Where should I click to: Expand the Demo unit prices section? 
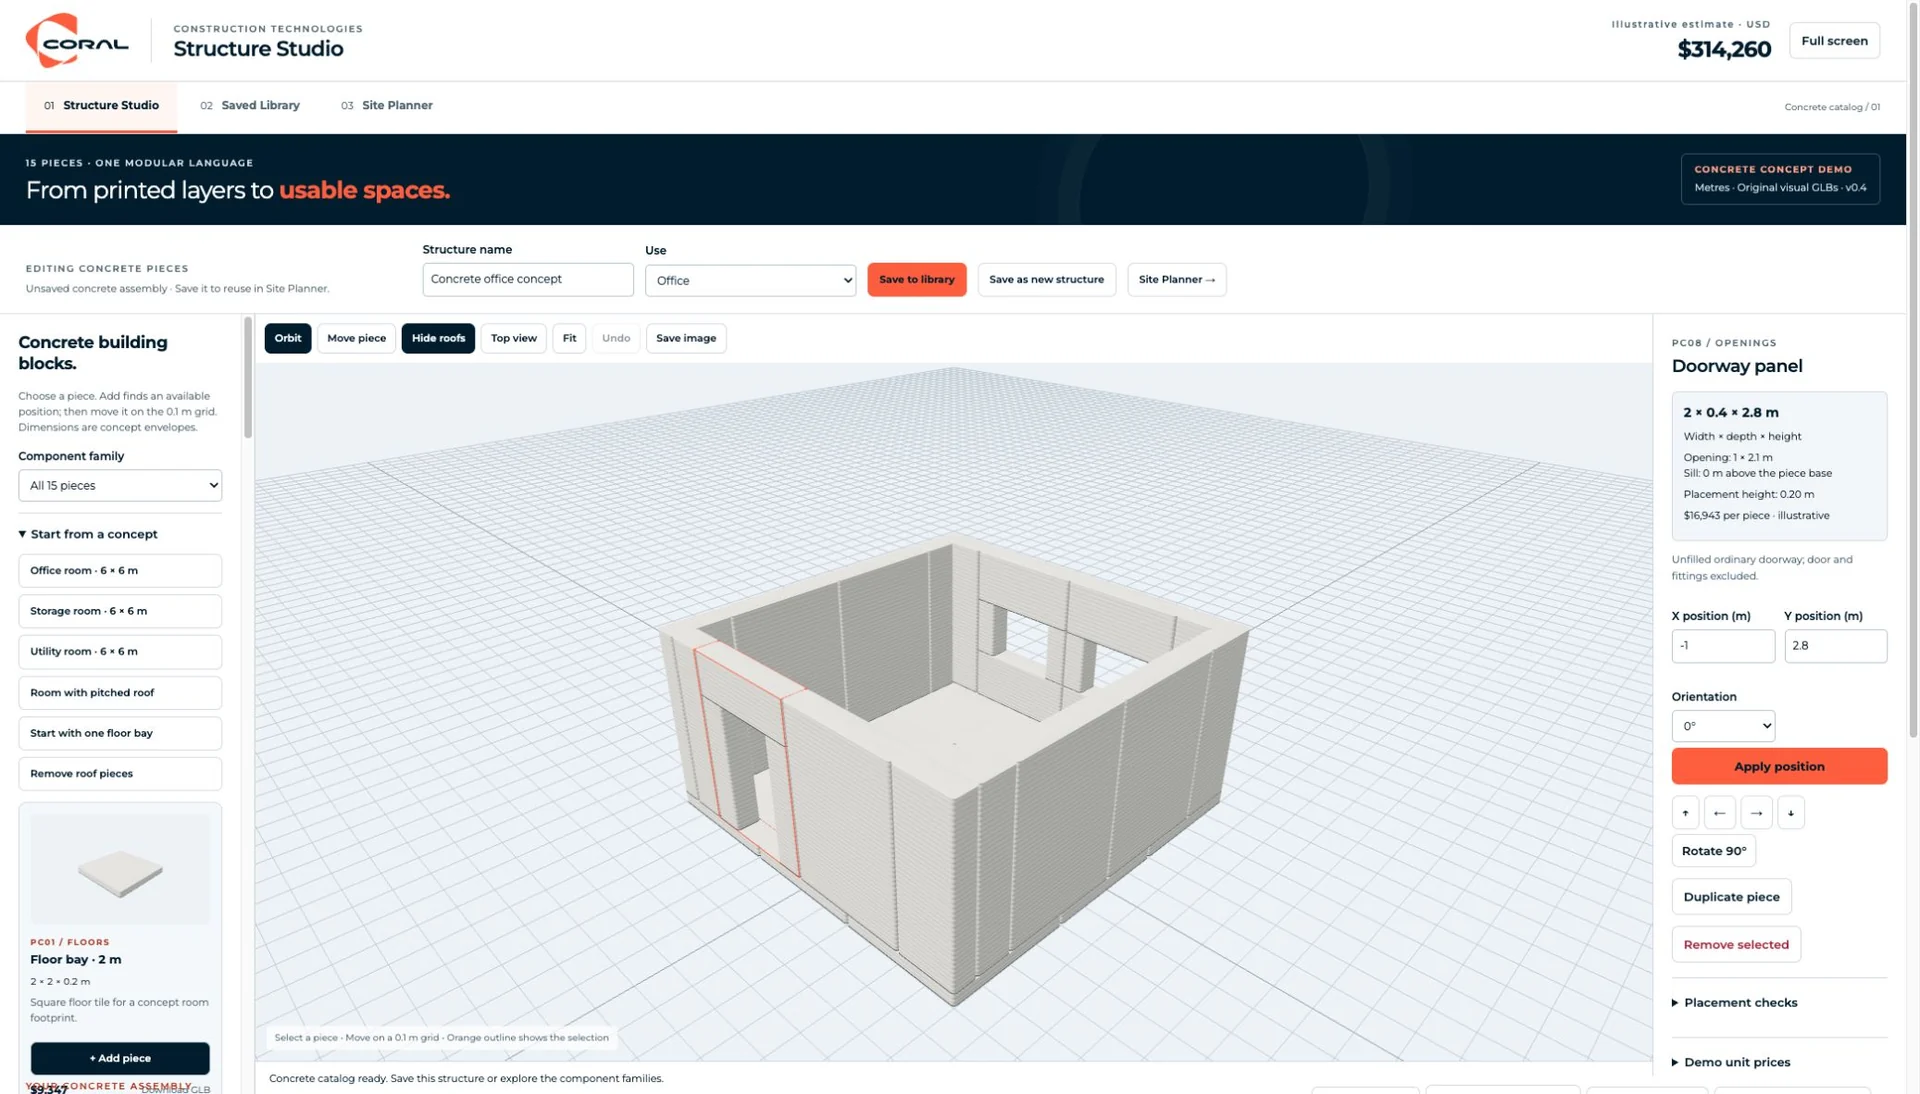coord(1731,1062)
